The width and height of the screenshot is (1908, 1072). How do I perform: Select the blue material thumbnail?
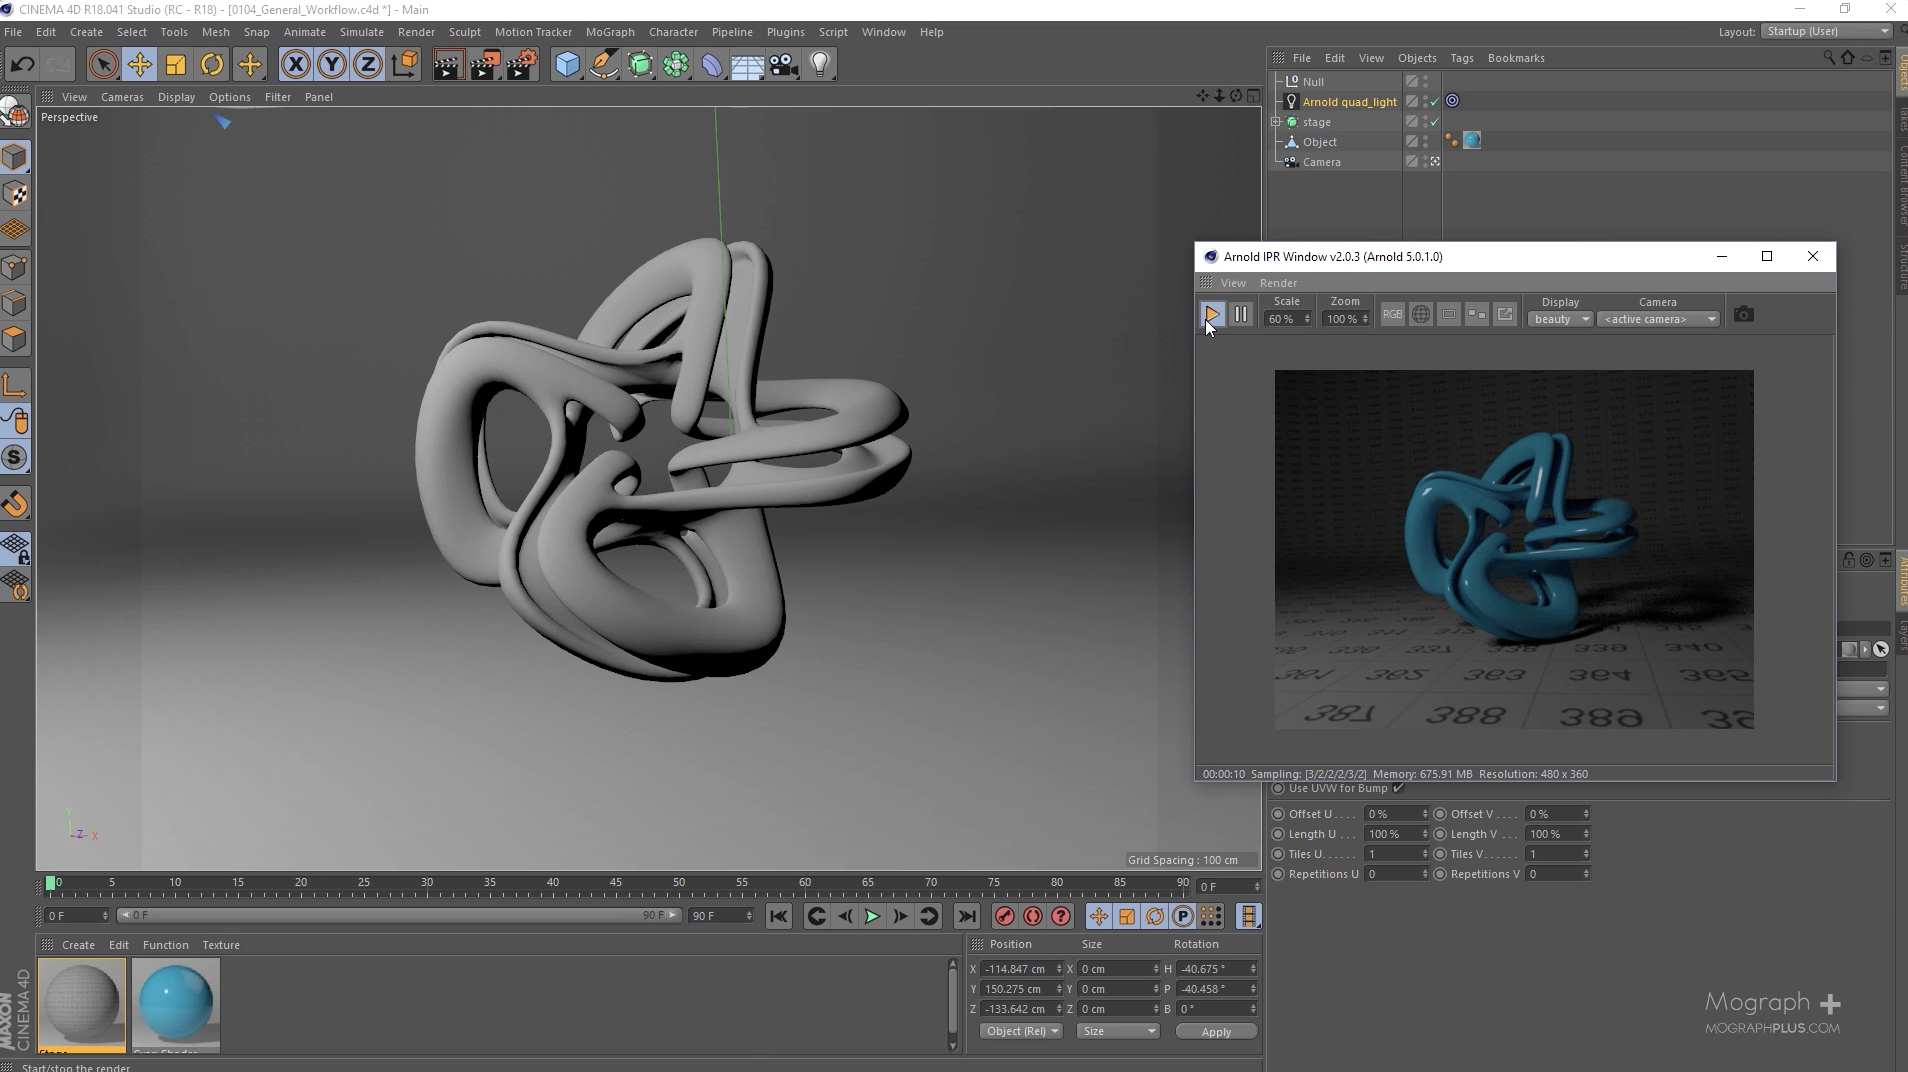(175, 1002)
